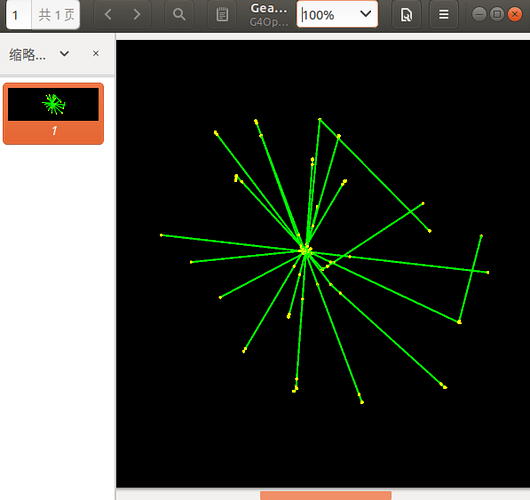Expand the sidebar chevron next to 缩略...
Viewport: 530px width, 500px height.
coord(64,54)
